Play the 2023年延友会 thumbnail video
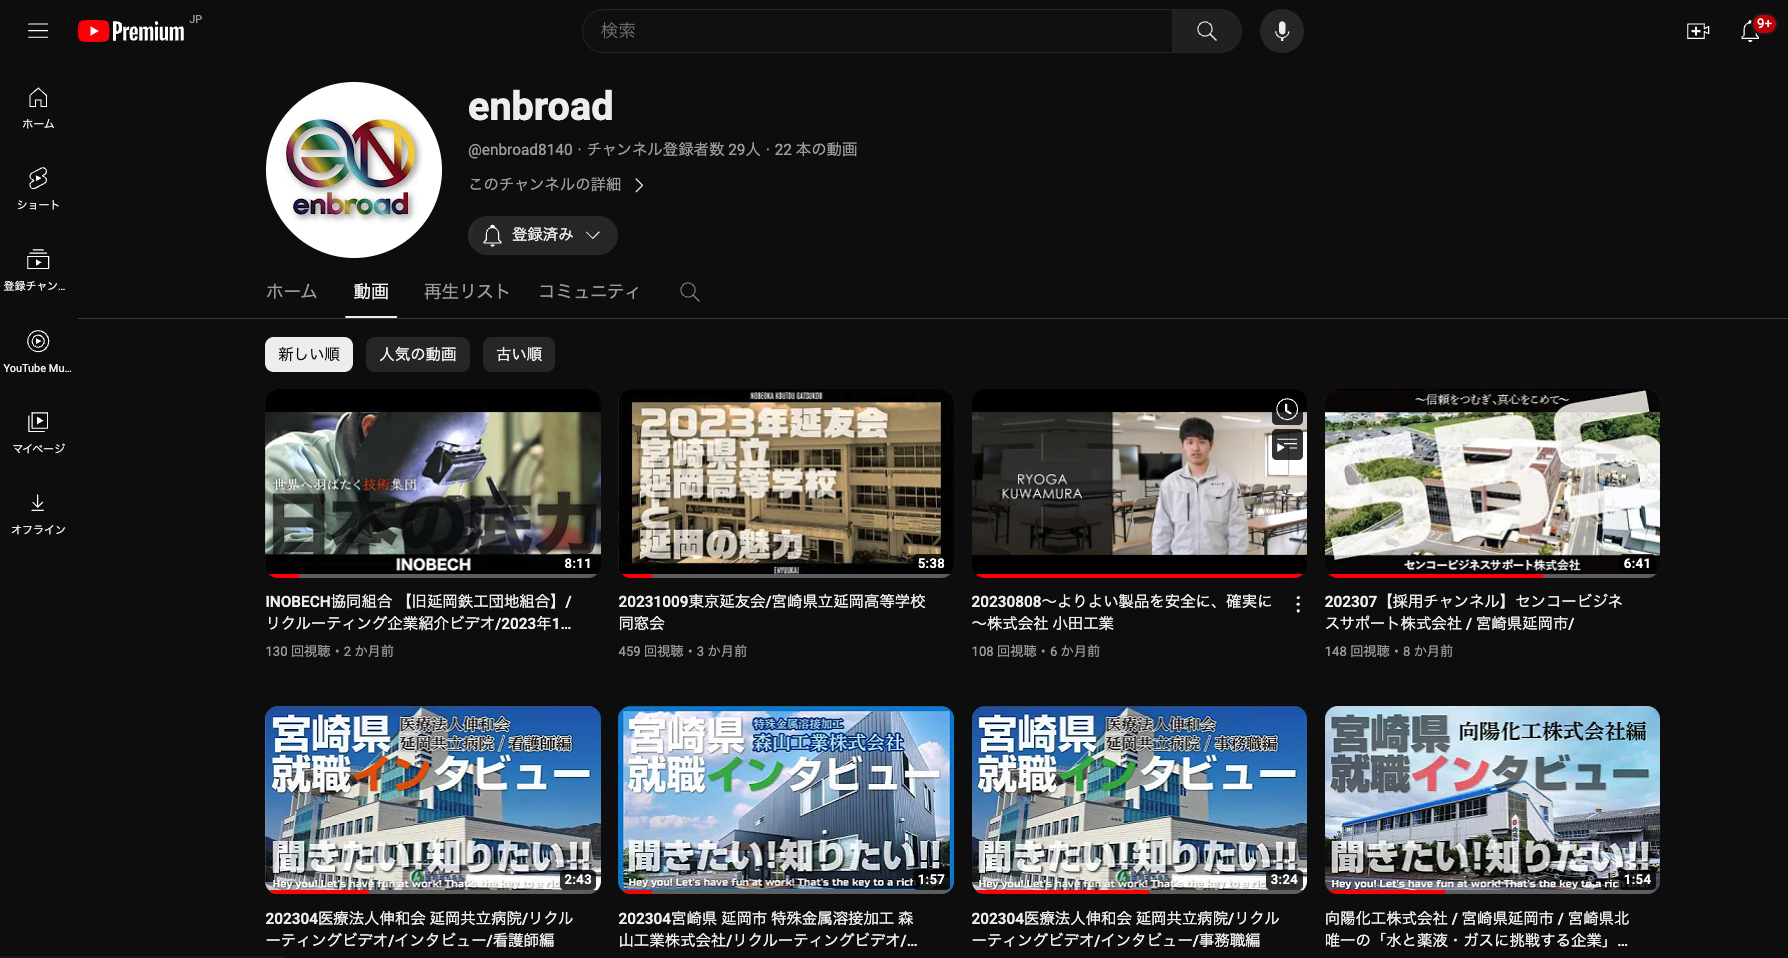1788x958 pixels. (786, 483)
